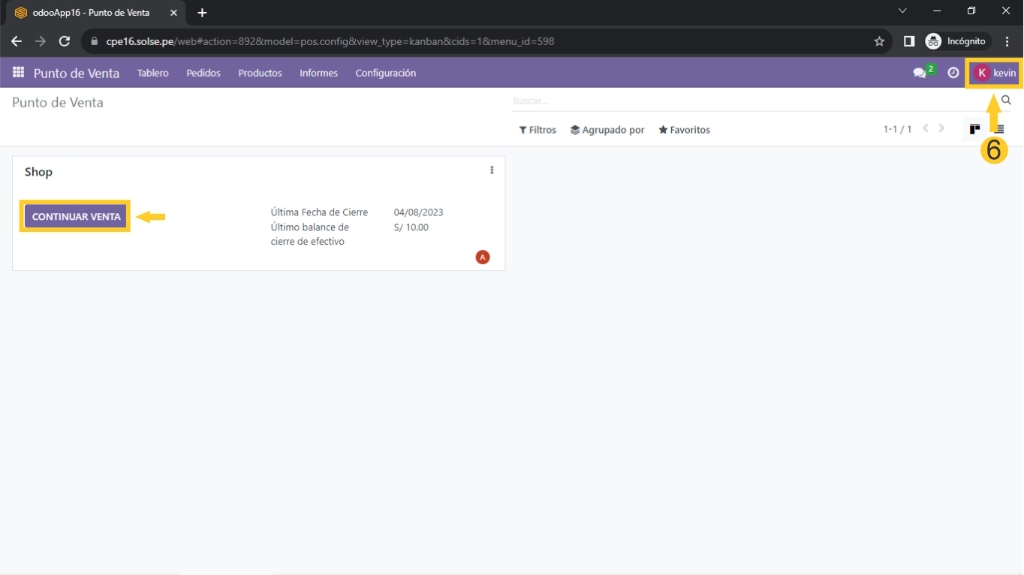The image size is (1024, 575).
Task: Expand the Filtros dropdown
Action: tap(537, 130)
